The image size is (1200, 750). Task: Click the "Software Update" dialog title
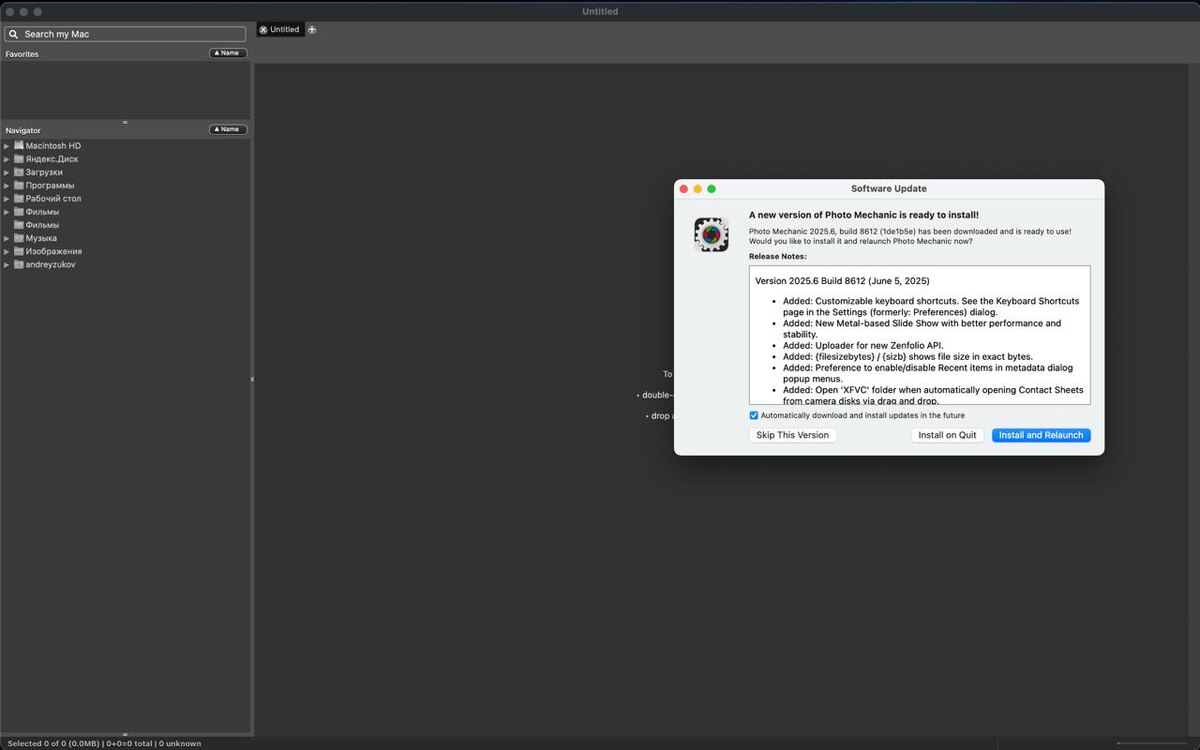pyautogui.click(x=889, y=189)
